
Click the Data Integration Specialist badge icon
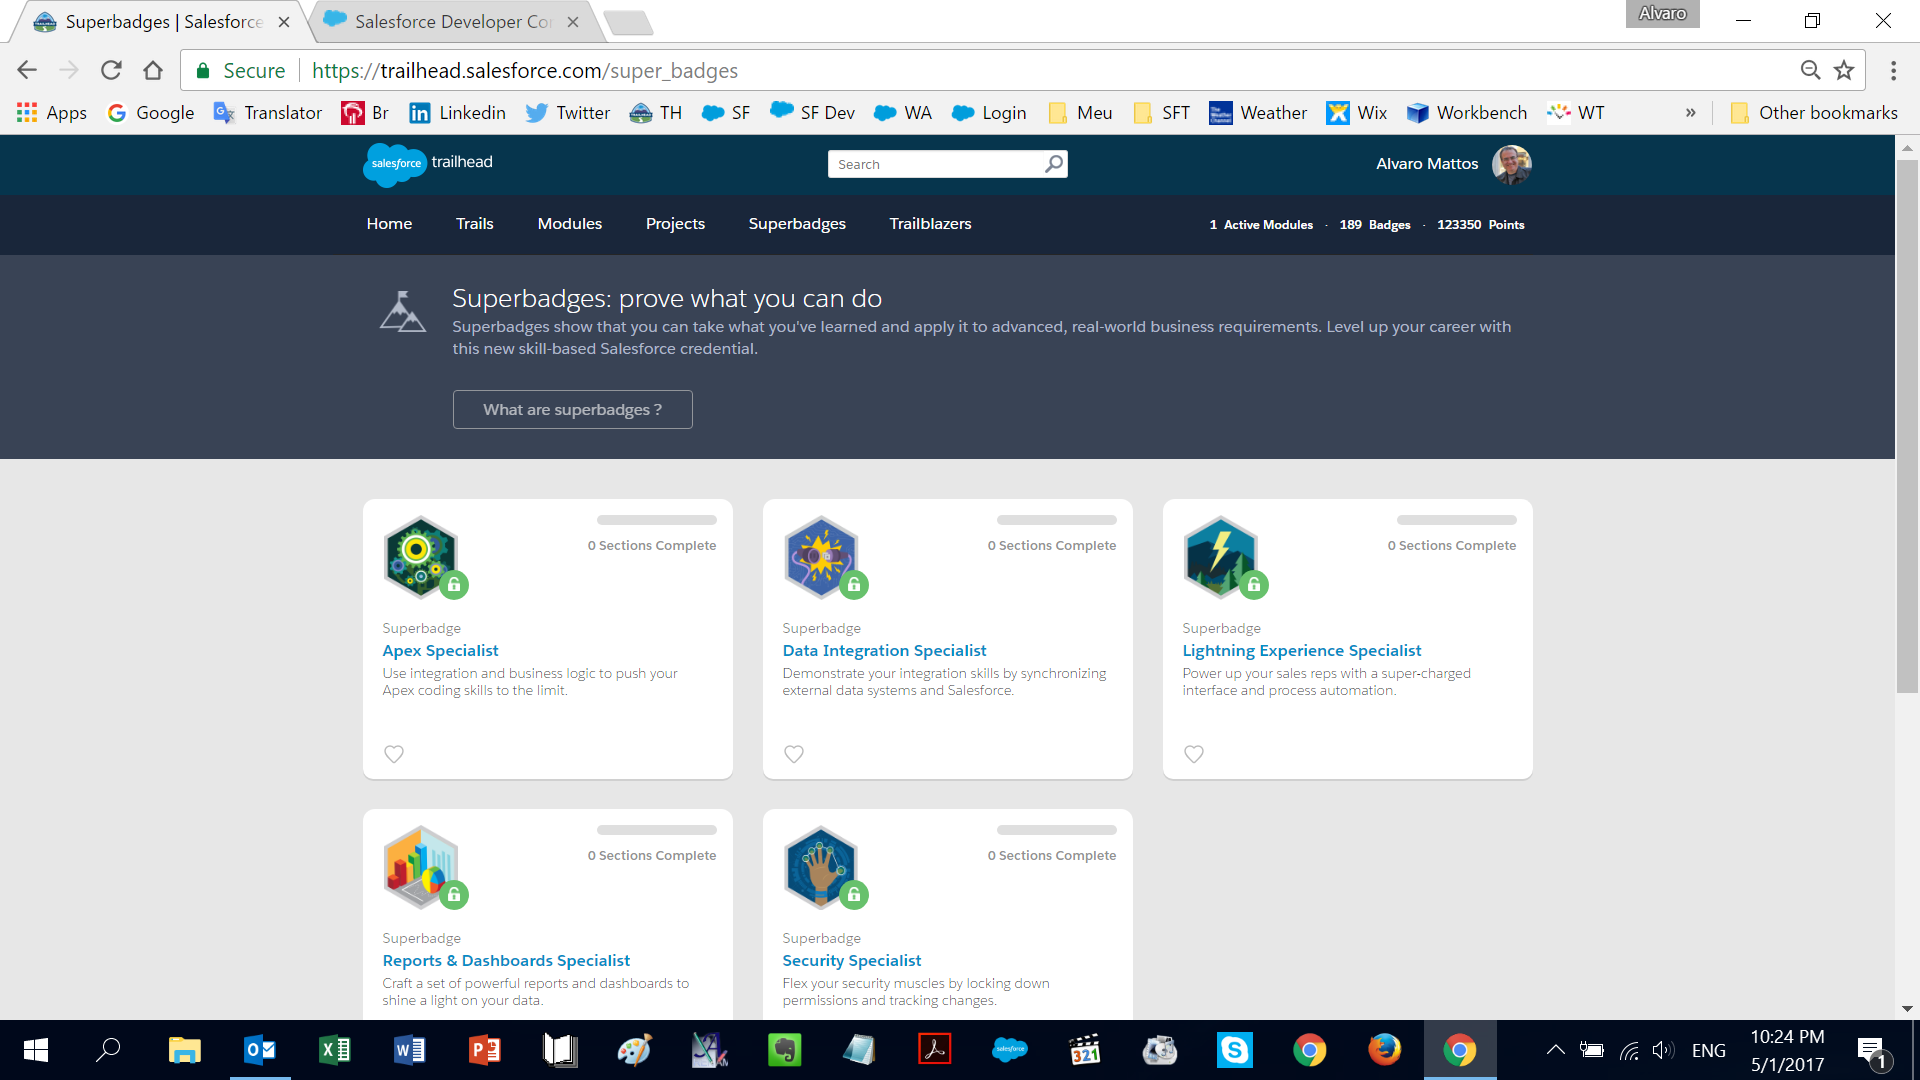point(821,557)
